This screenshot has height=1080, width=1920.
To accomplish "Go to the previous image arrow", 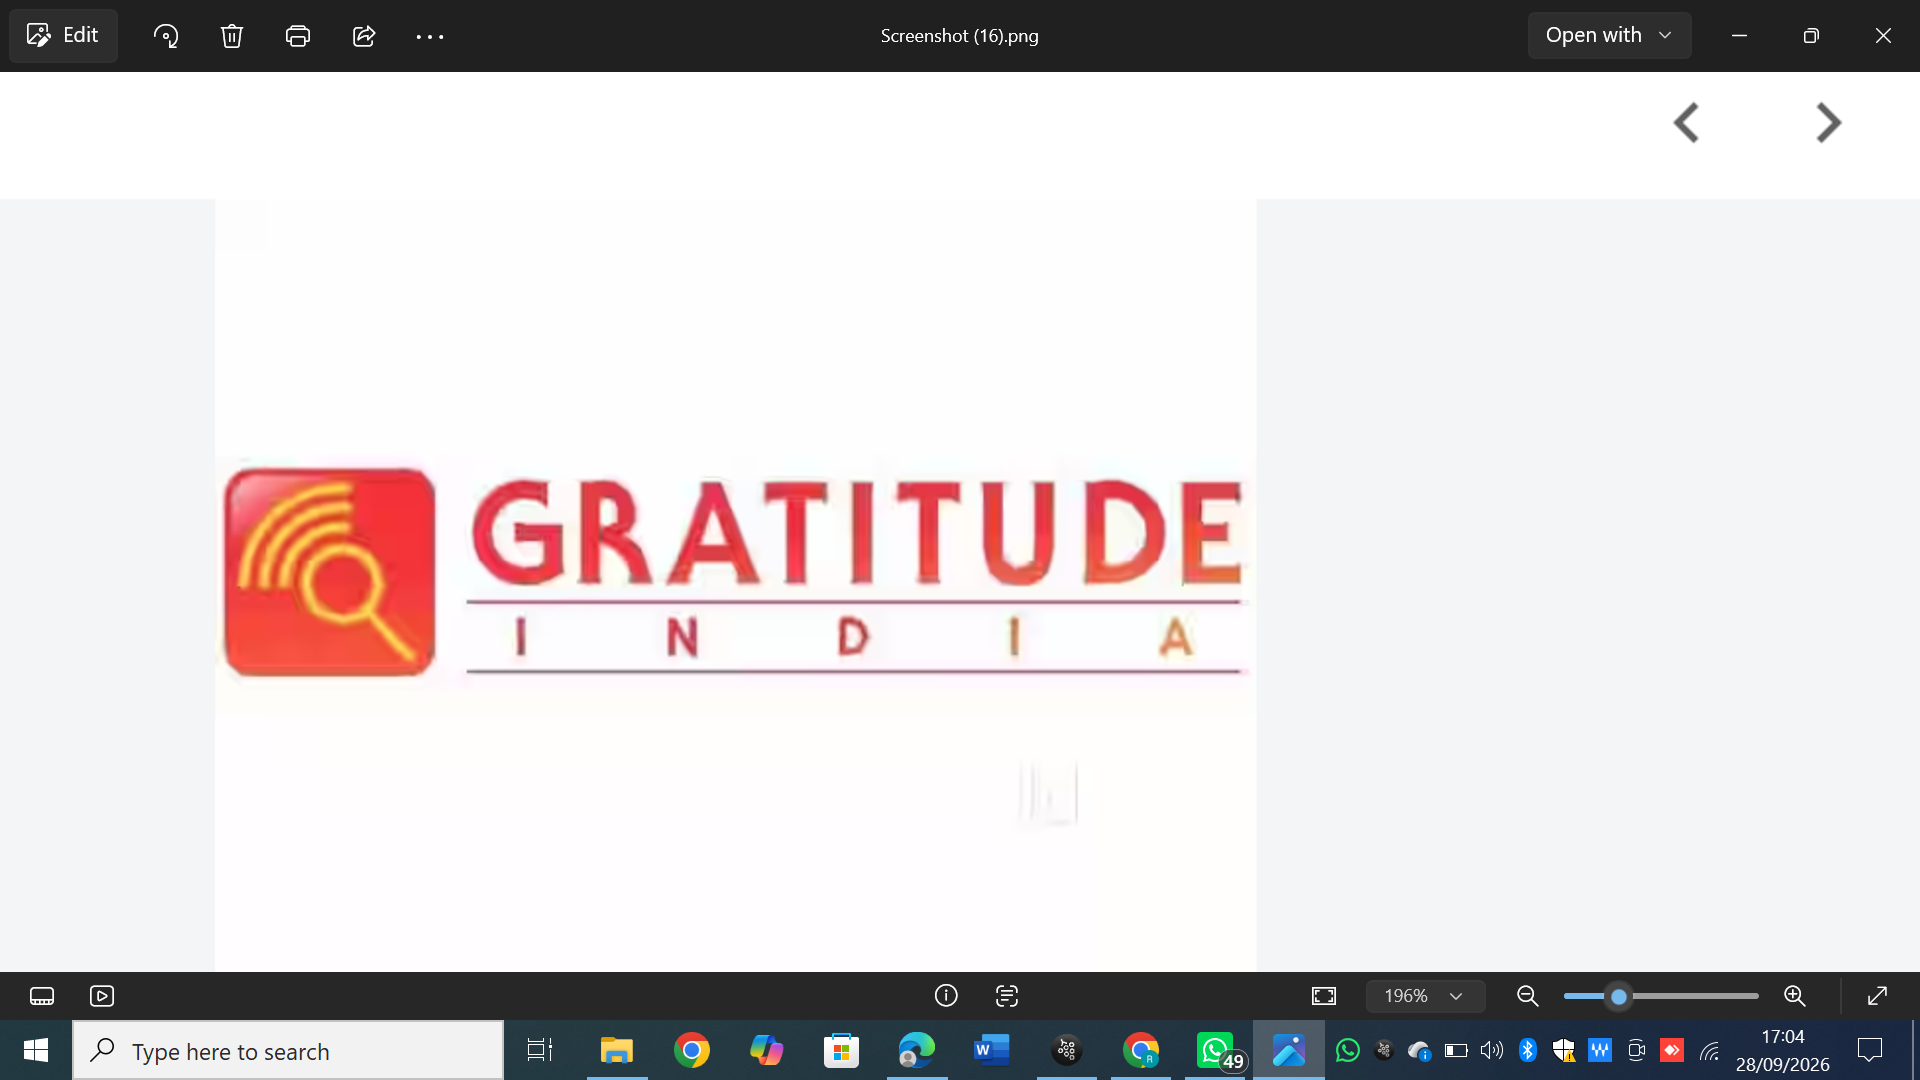I will point(1687,123).
